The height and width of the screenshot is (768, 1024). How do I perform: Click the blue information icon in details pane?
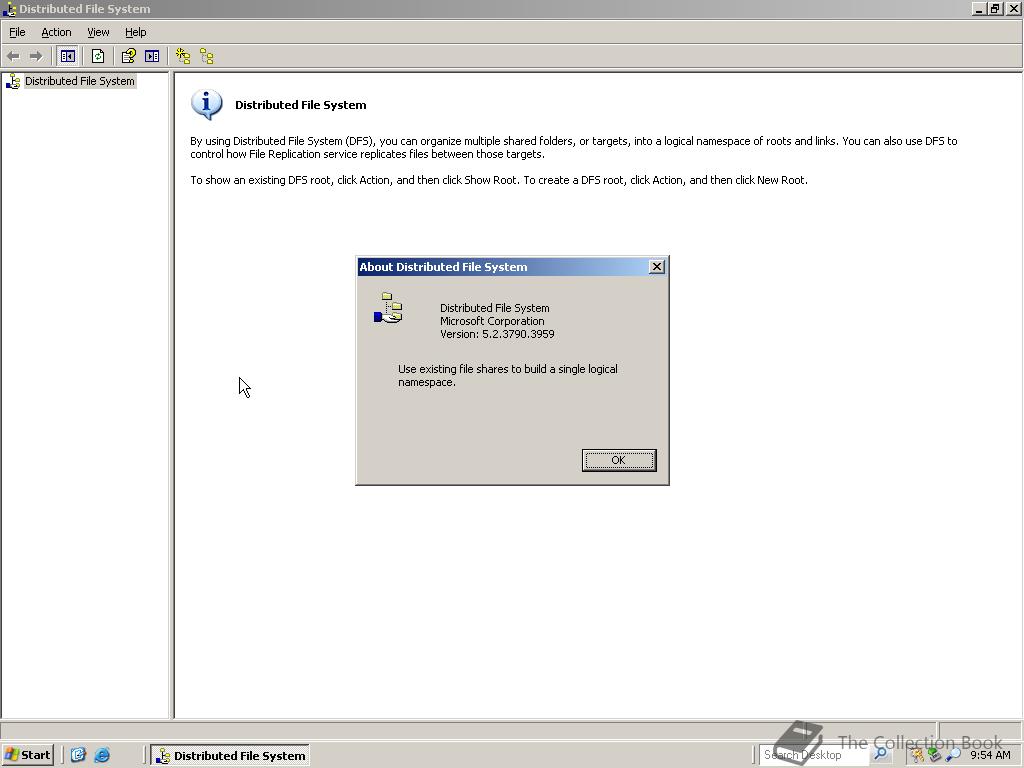pyautogui.click(x=206, y=104)
